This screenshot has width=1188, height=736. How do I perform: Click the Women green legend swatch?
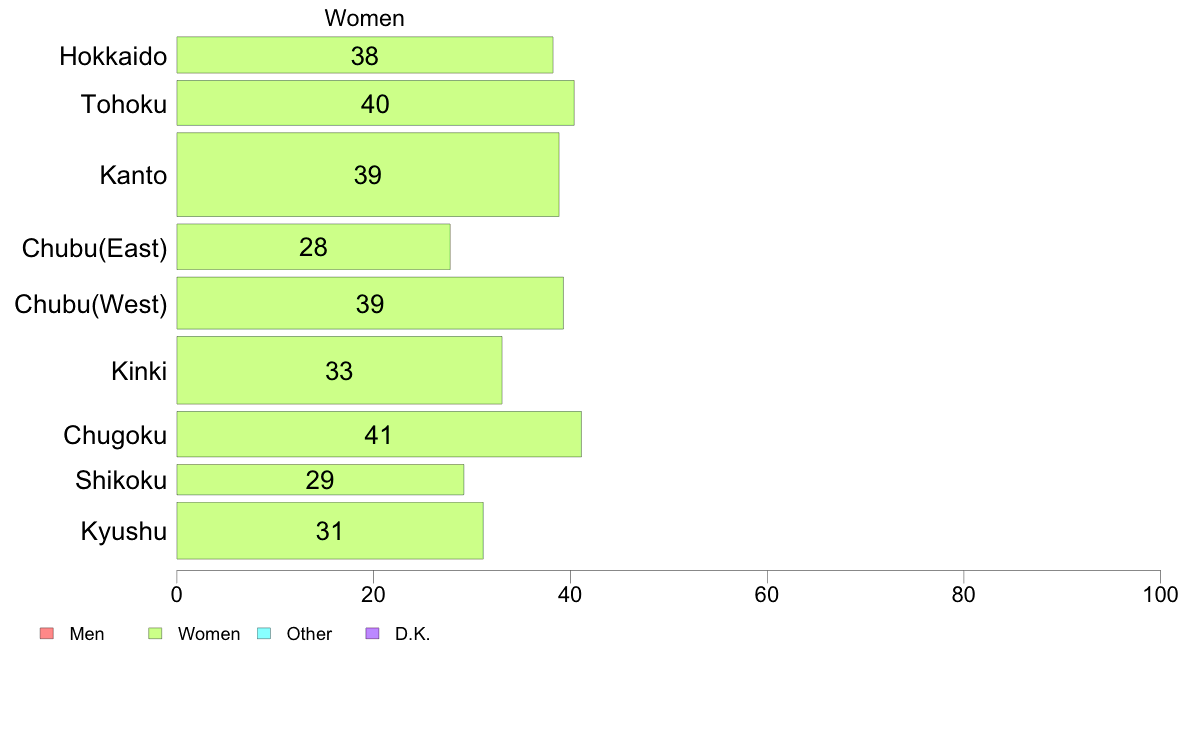[x=155, y=633]
